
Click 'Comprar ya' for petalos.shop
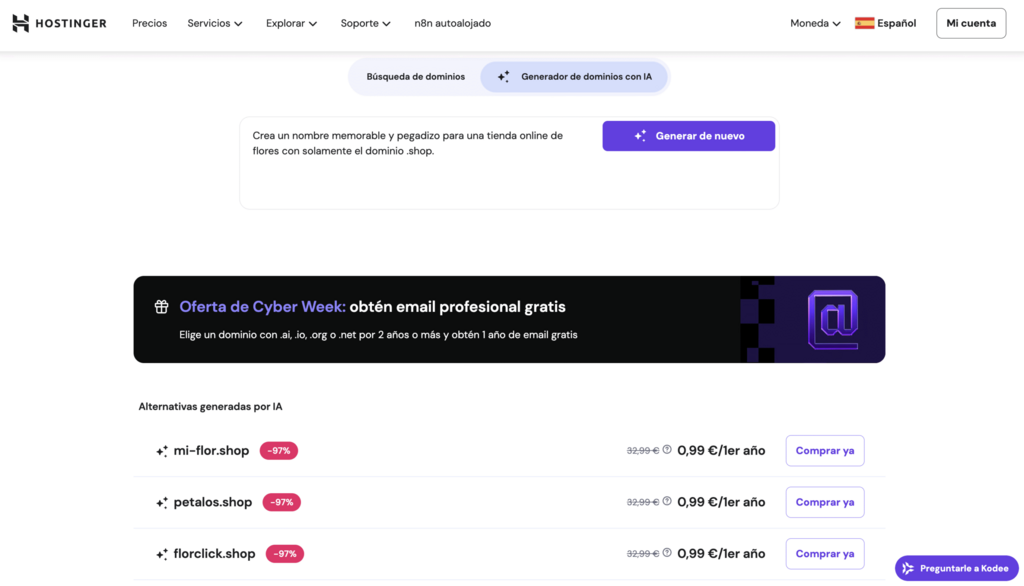tap(824, 501)
